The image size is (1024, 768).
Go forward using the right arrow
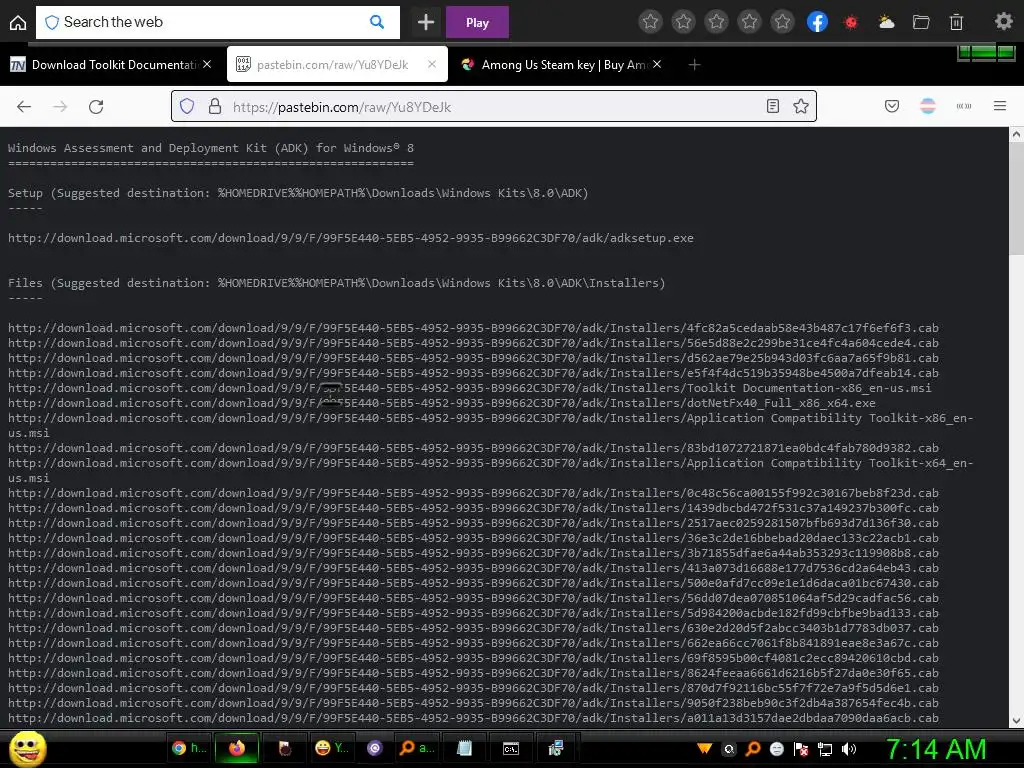(x=60, y=106)
